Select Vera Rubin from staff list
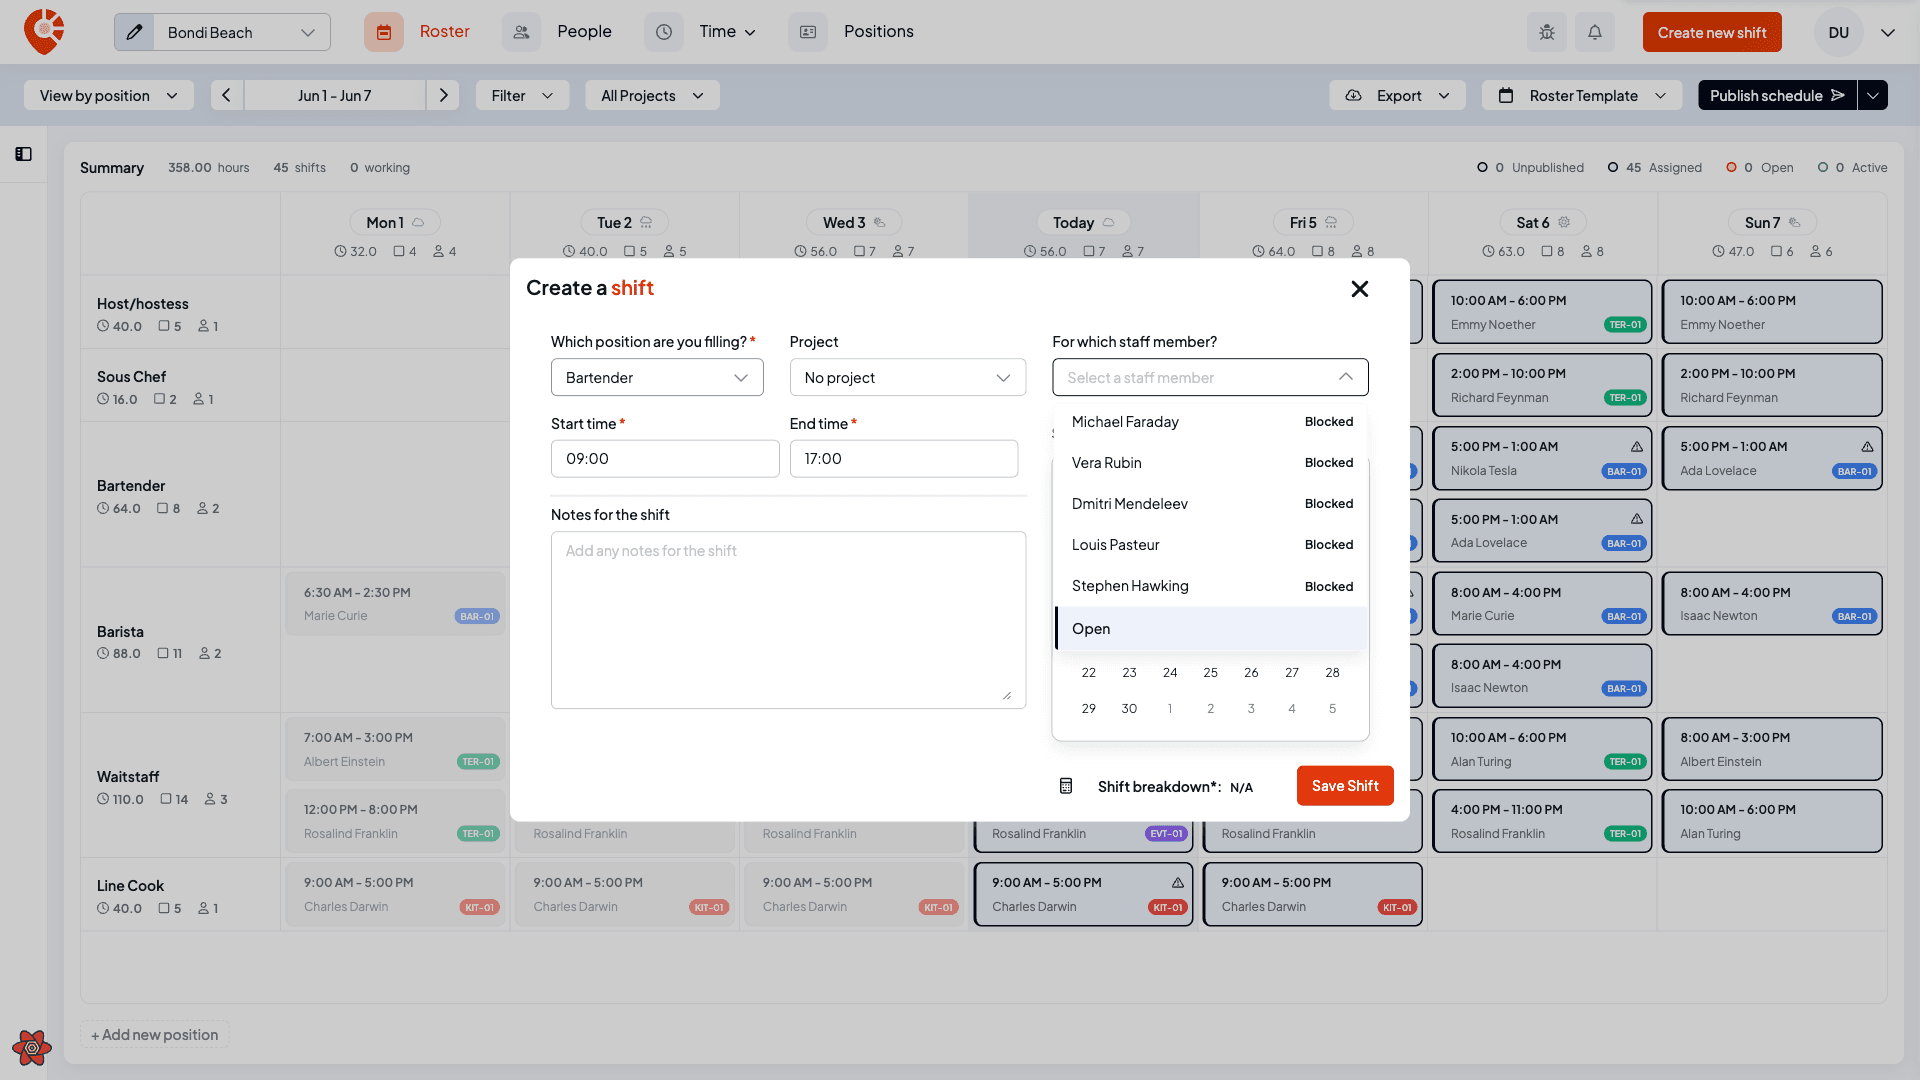Screen dimensions: 1920x1080 [1211, 463]
